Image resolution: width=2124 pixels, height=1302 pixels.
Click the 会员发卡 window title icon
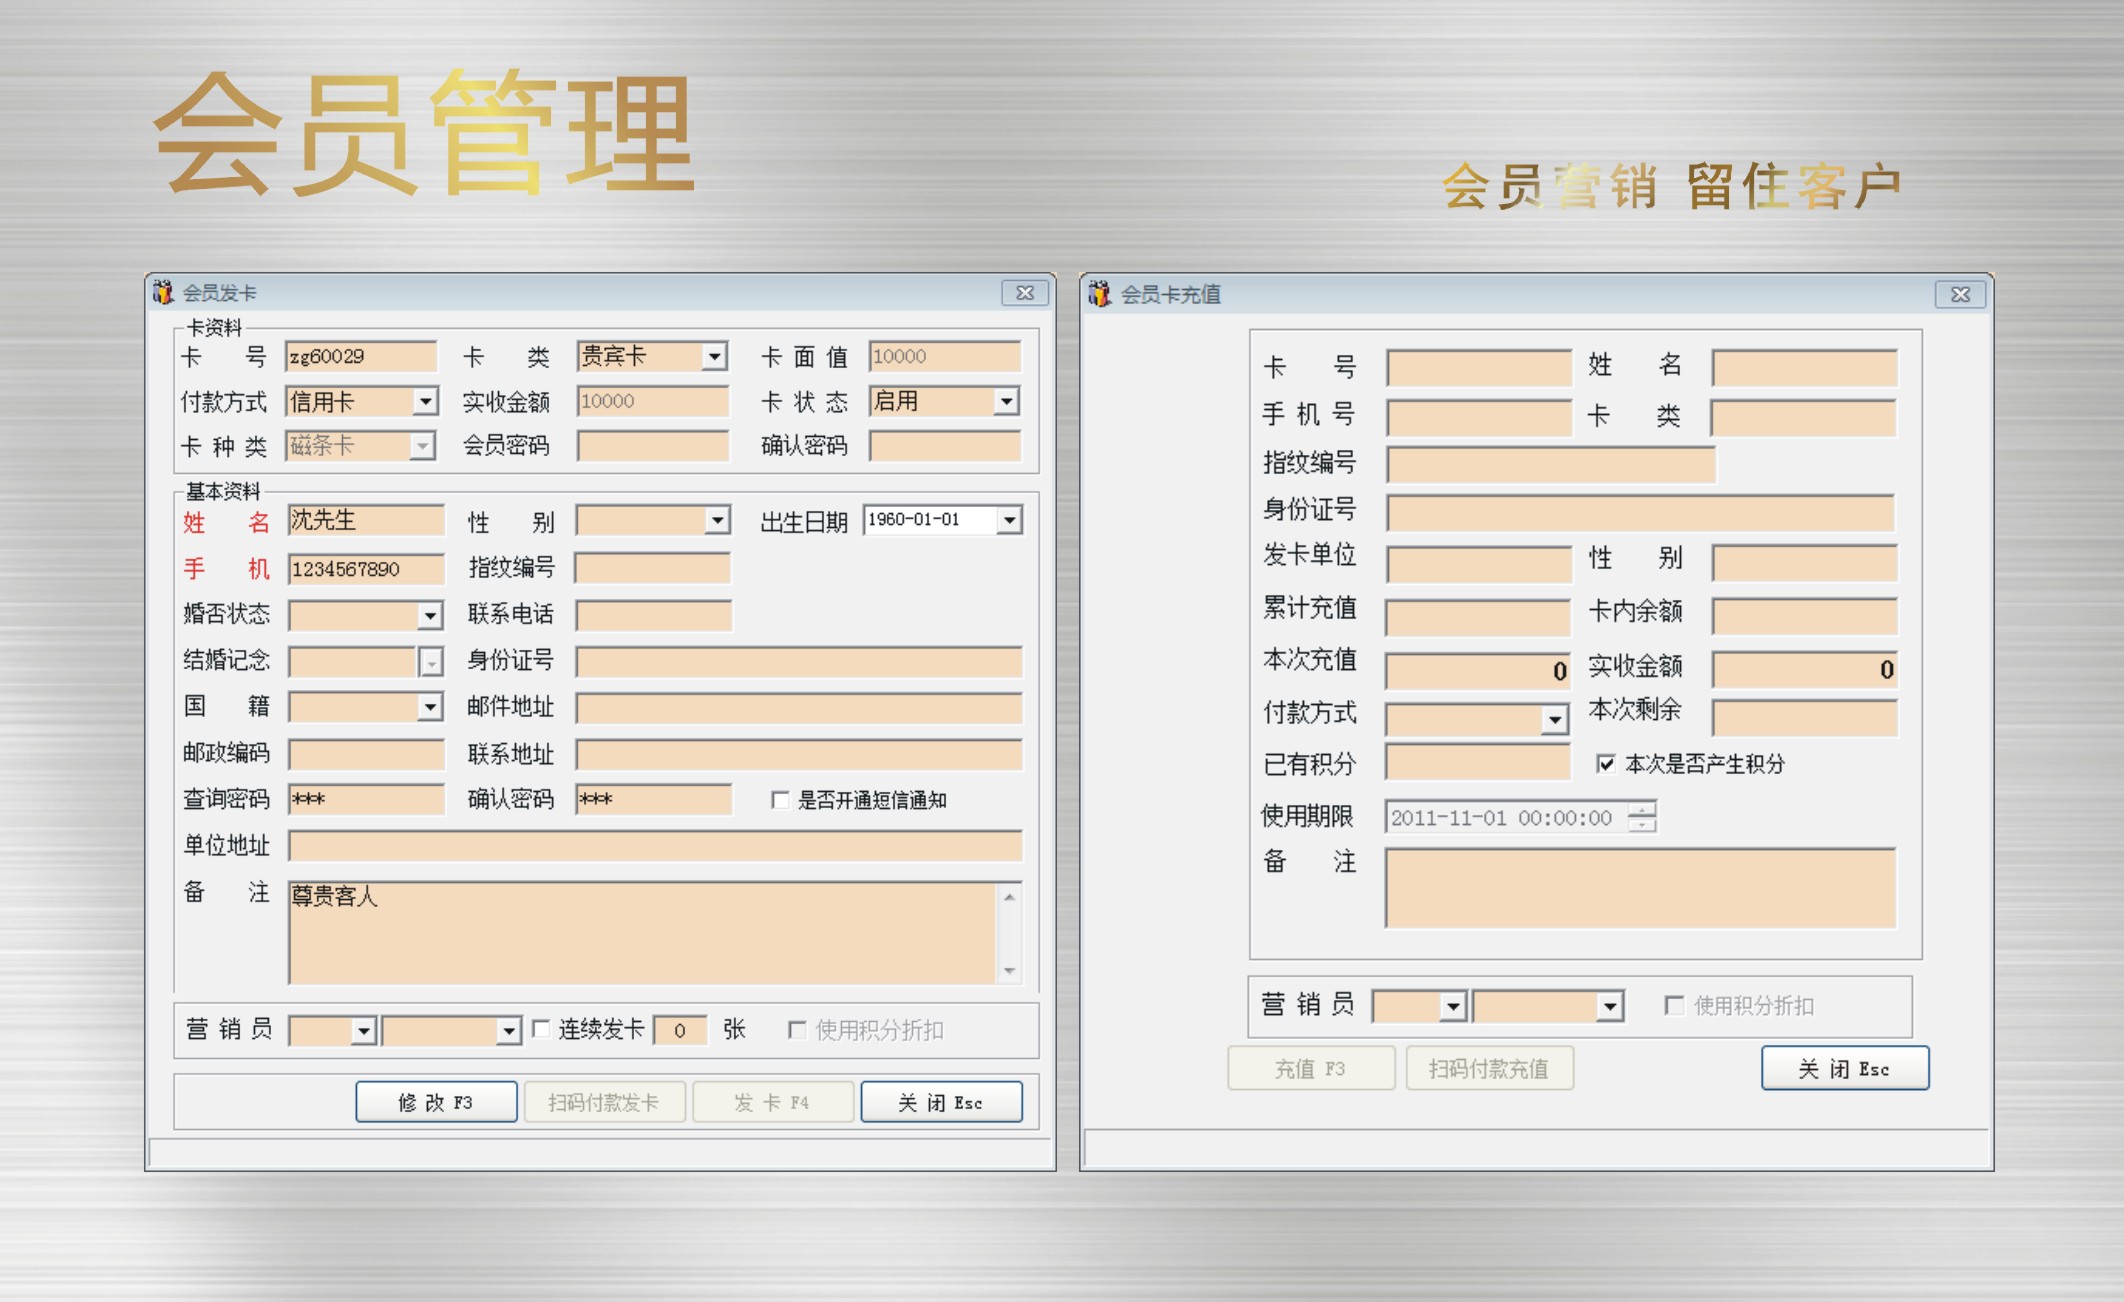[x=163, y=292]
